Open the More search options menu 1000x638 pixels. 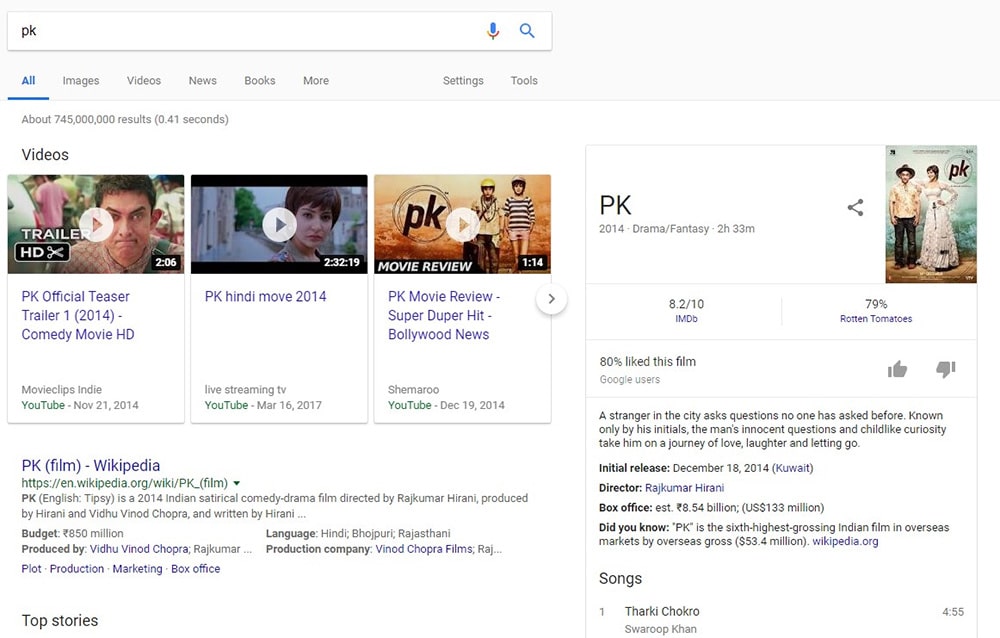coord(316,80)
